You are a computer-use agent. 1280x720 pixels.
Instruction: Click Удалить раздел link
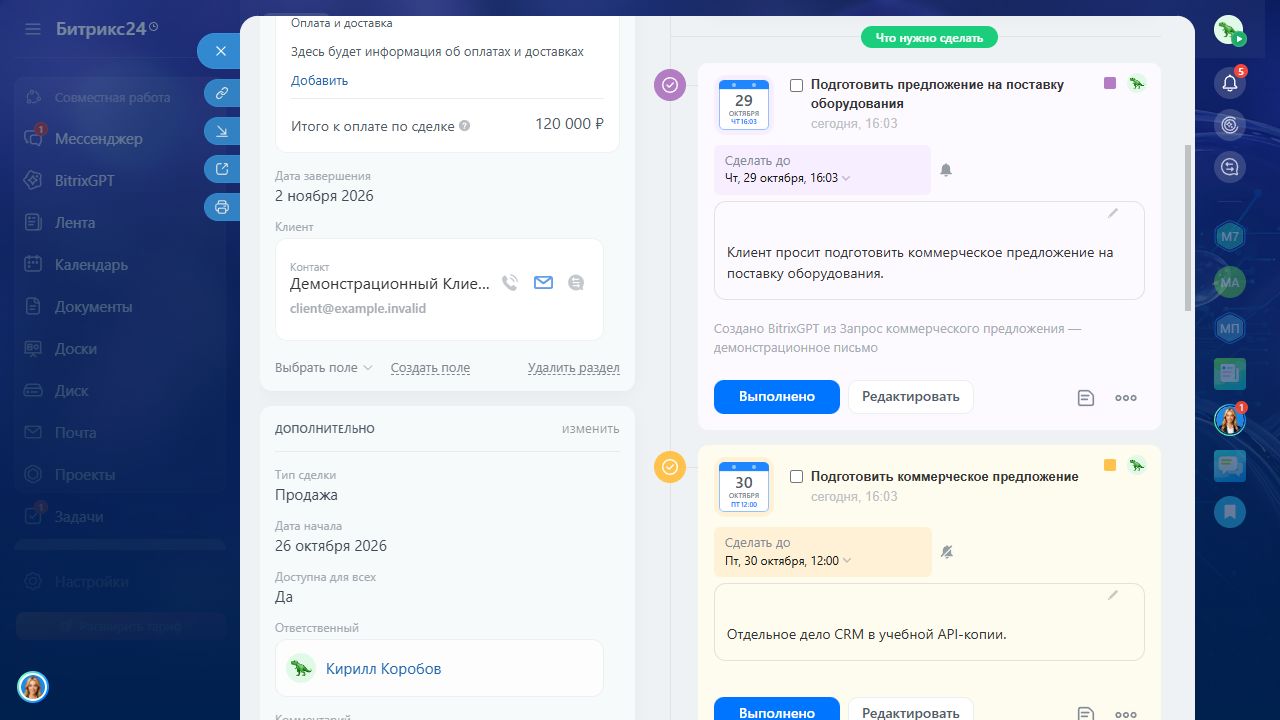pyautogui.click(x=574, y=368)
